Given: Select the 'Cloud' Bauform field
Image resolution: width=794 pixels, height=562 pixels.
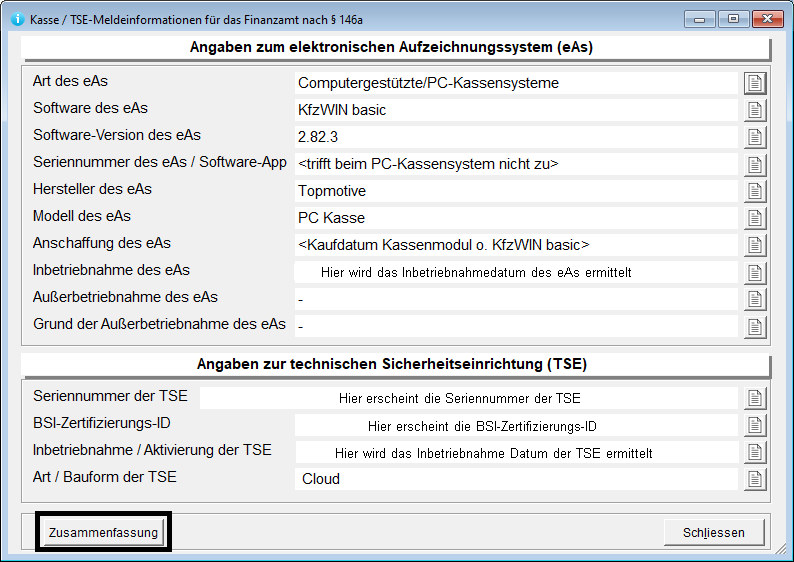Looking at the screenshot, I should [x=516, y=479].
